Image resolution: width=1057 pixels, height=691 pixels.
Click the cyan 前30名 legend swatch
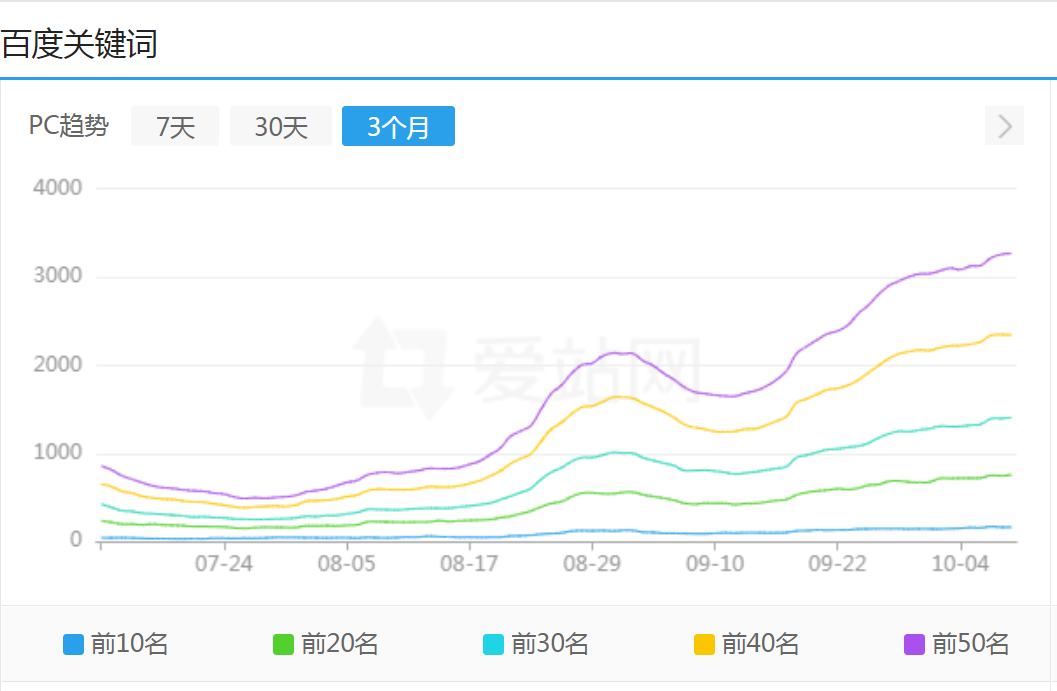[494, 645]
